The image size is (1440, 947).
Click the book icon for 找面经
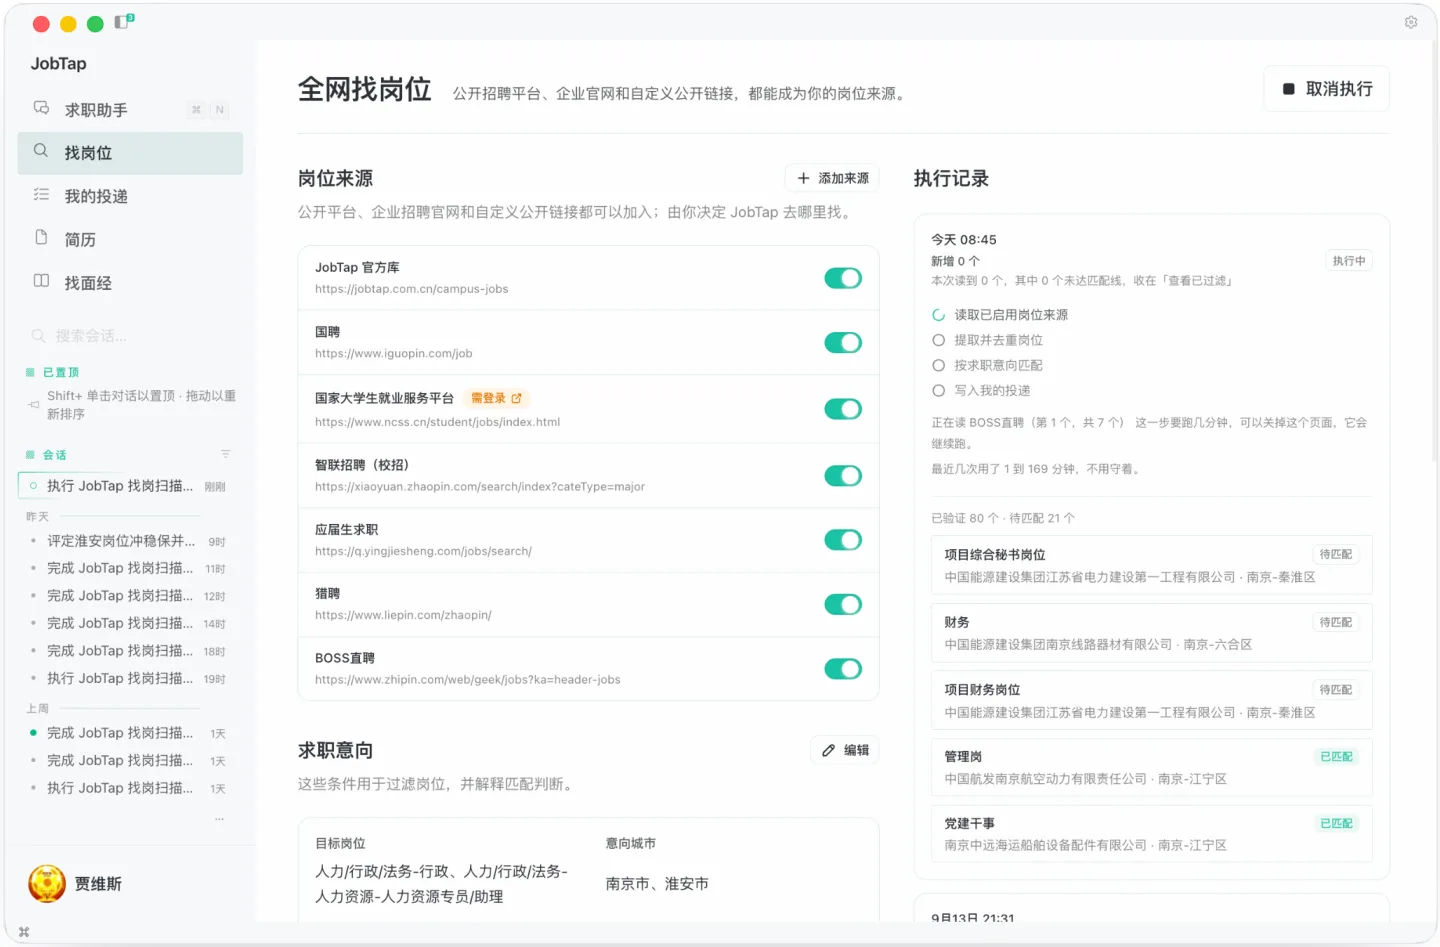coord(41,281)
